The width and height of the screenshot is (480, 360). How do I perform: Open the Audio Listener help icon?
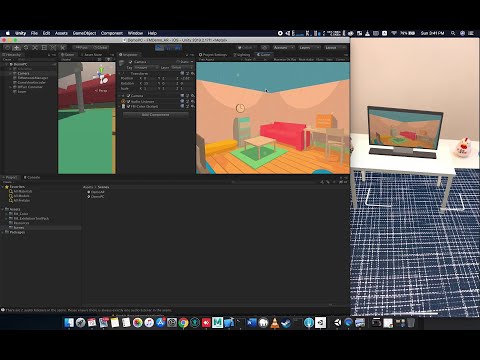coord(182,101)
